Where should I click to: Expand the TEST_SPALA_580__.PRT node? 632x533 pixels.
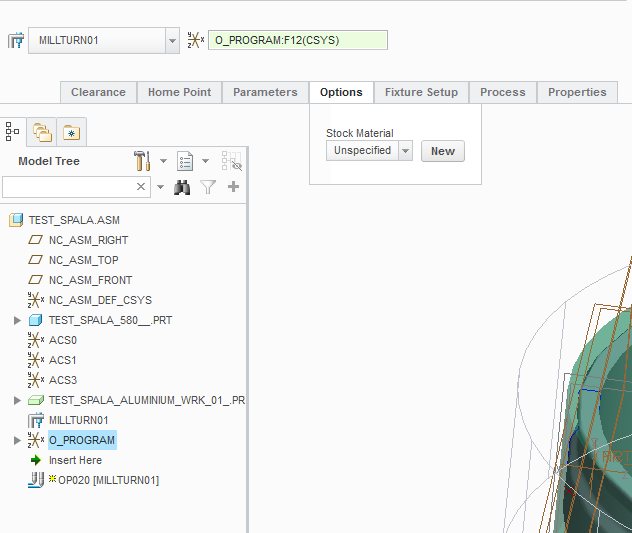[17, 321]
